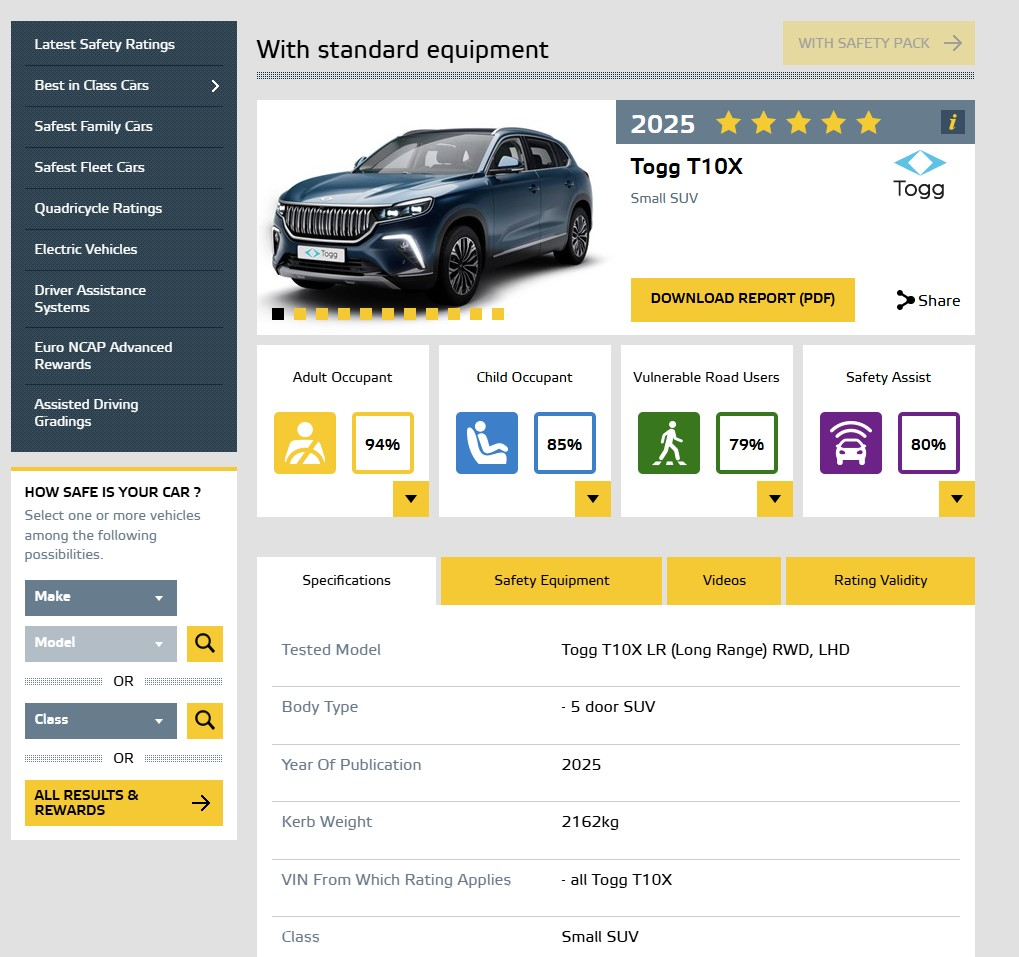Expand Vulnerable Road Users details arrow

click(x=775, y=499)
